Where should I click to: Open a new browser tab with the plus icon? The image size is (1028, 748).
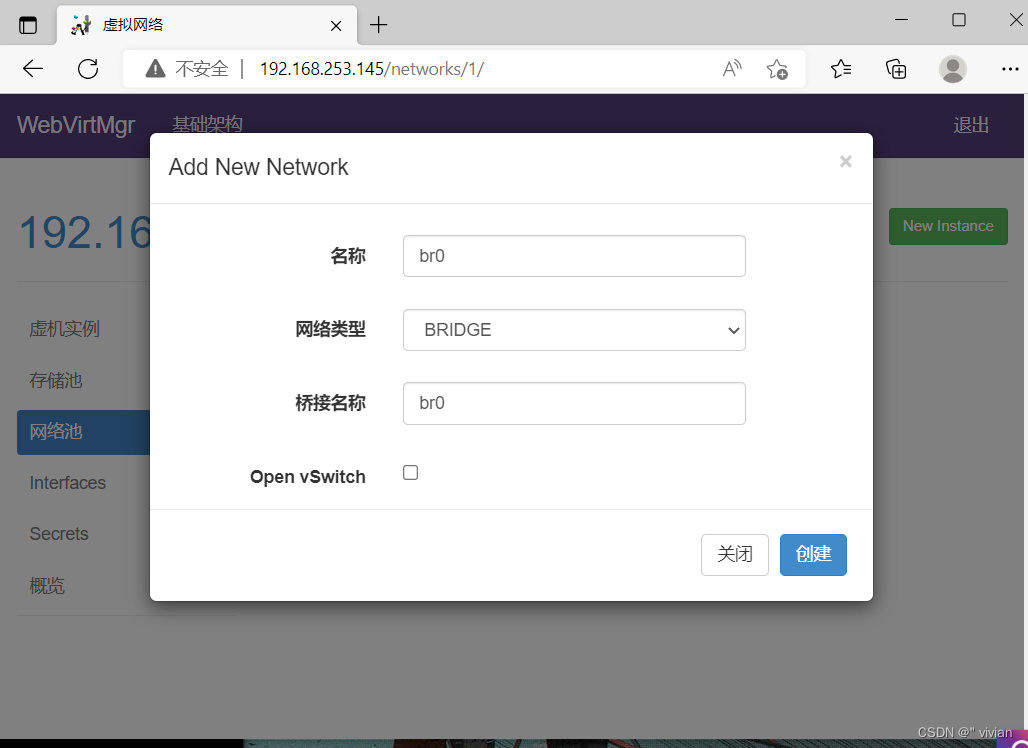[x=378, y=25]
